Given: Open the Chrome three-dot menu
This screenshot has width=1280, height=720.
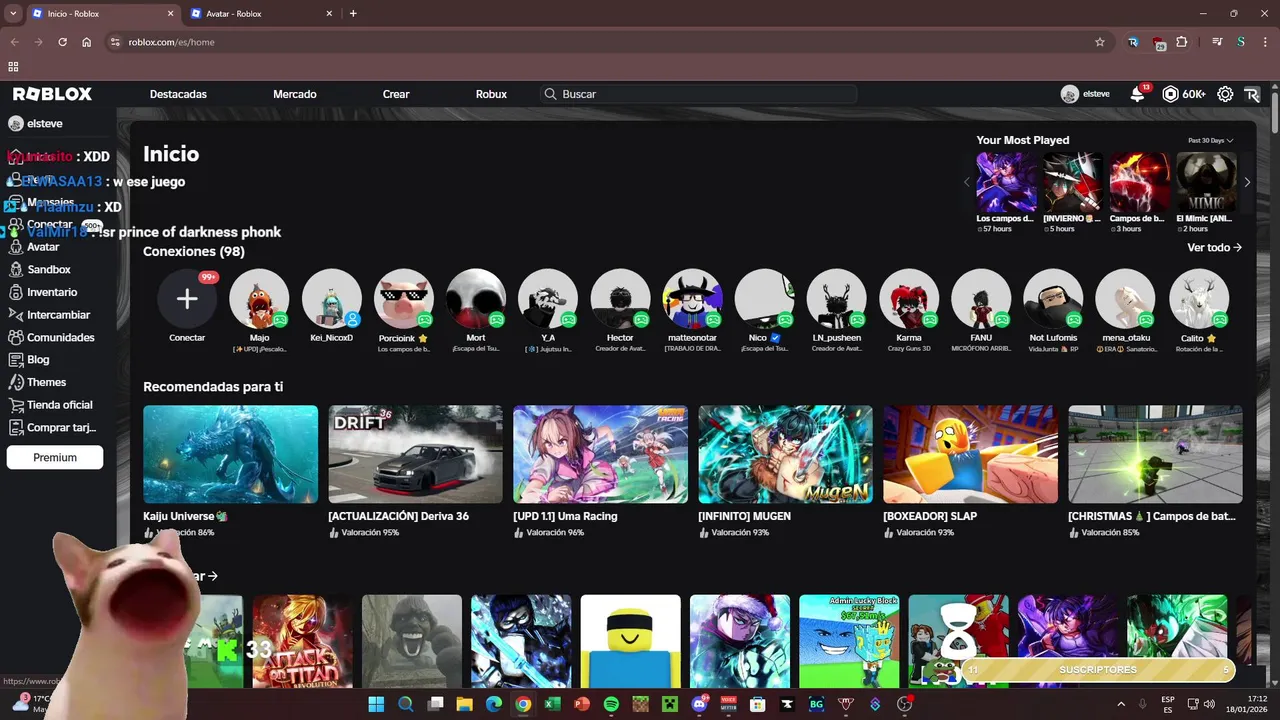Looking at the screenshot, I should tap(1264, 42).
